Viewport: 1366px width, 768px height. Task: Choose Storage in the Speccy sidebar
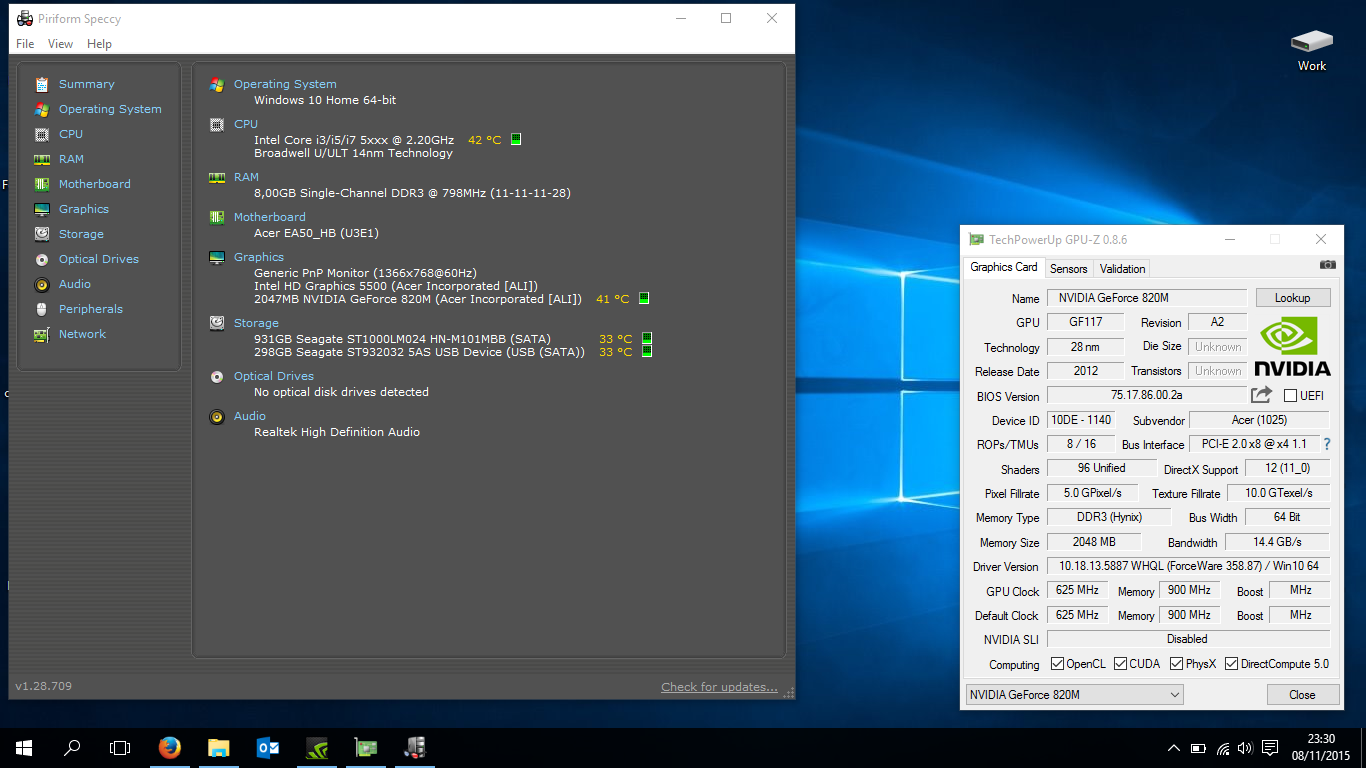[x=81, y=234]
